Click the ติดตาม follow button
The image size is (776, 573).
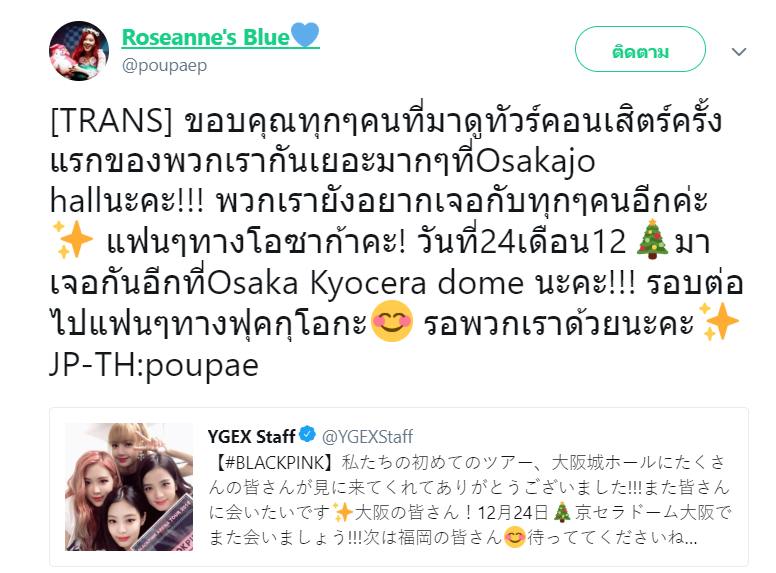tap(640, 49)
